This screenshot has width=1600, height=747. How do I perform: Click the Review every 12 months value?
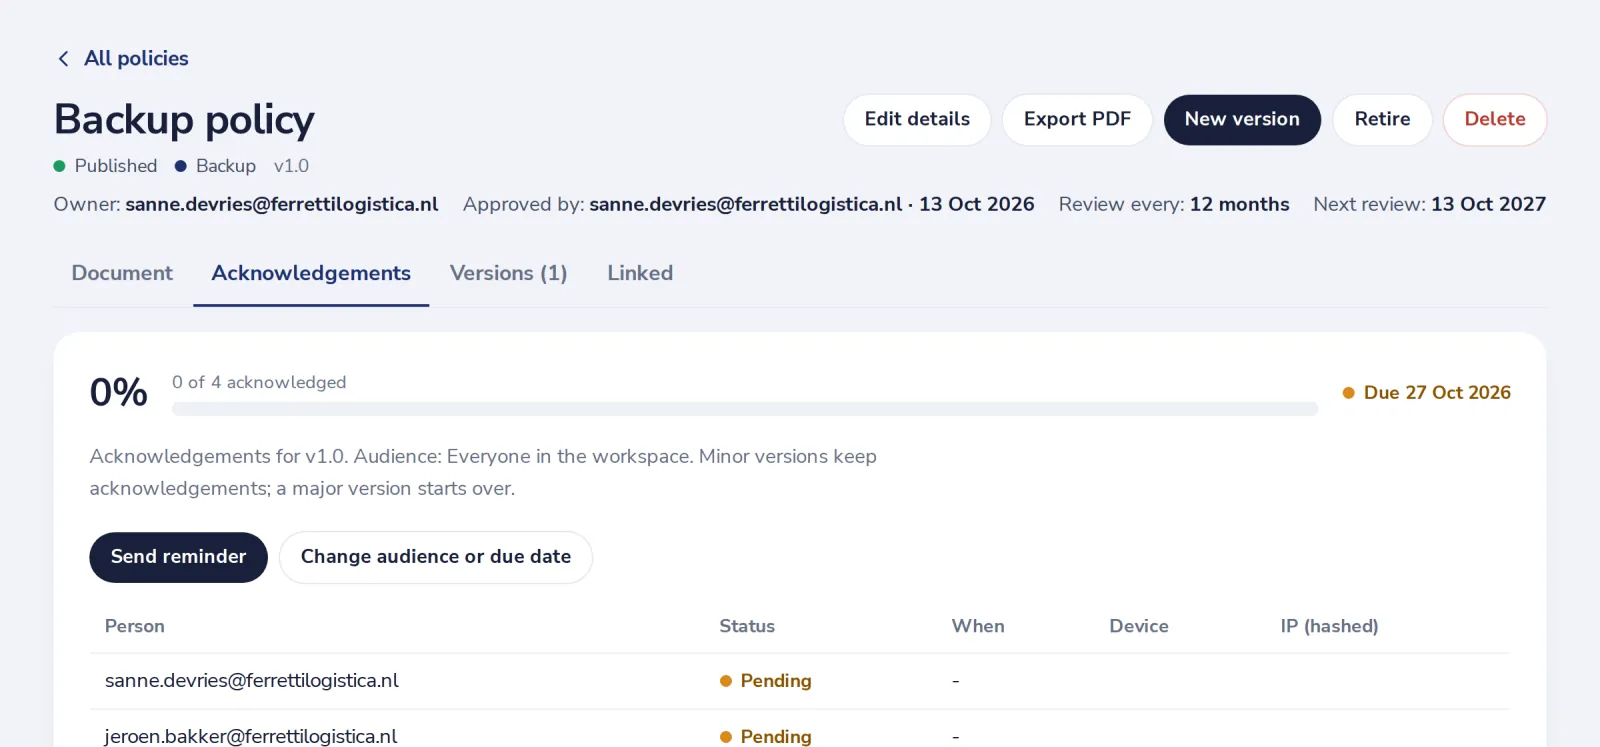point(1239,204)
